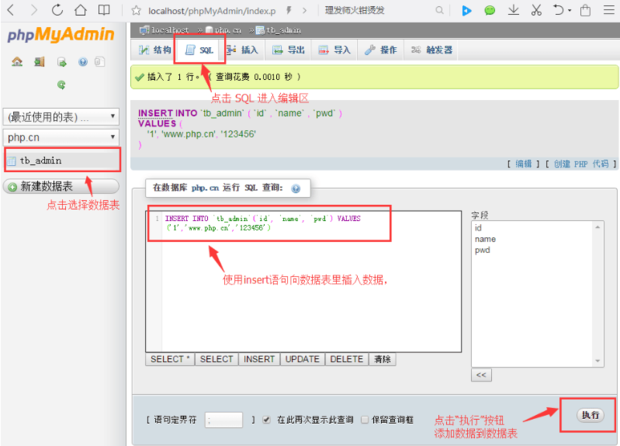The image size is (620, 446).
Task: Open the browser downloads arrow icon
Action: [x=513, y=10]
